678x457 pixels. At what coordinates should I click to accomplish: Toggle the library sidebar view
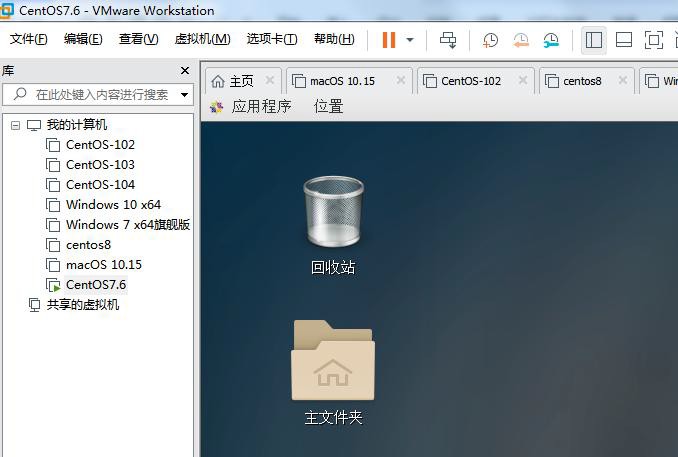coord(594,40)
